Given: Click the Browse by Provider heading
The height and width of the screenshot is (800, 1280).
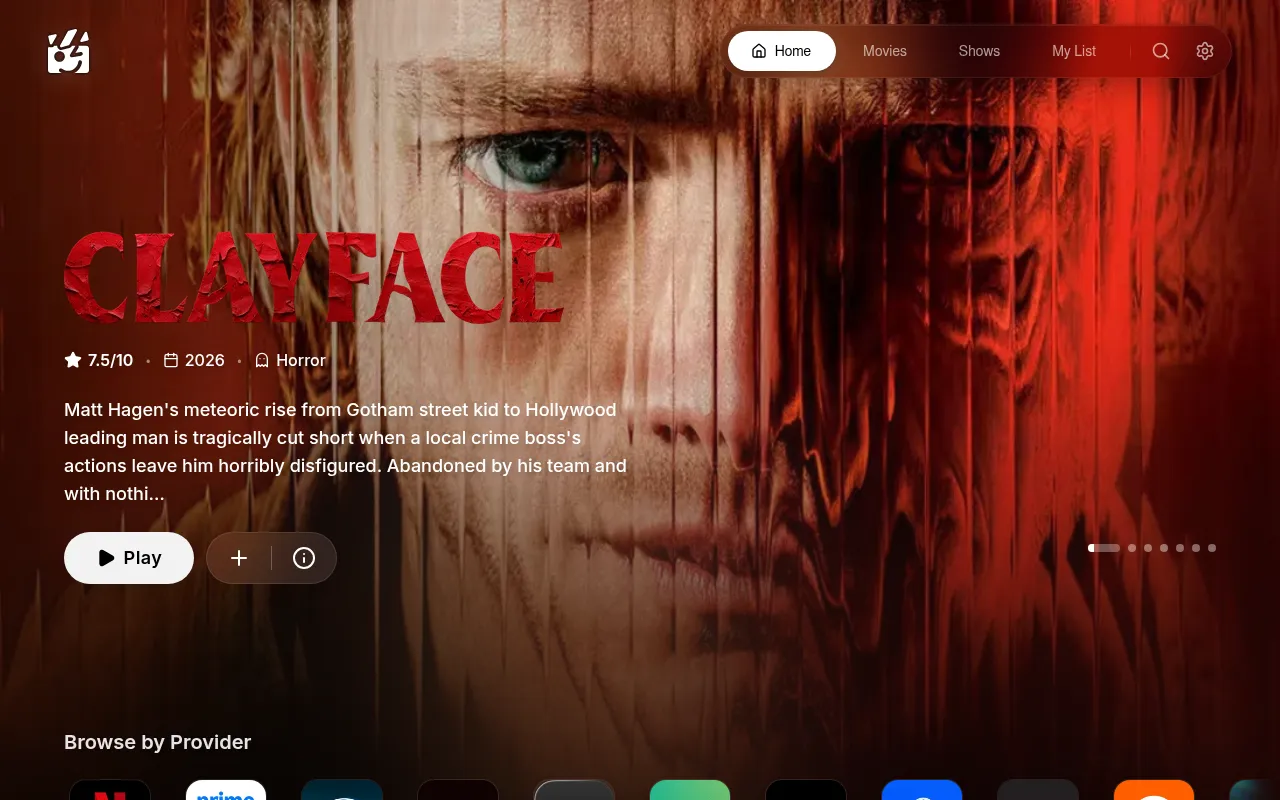Looking at the screenshot, I should (x=157, y=742).
